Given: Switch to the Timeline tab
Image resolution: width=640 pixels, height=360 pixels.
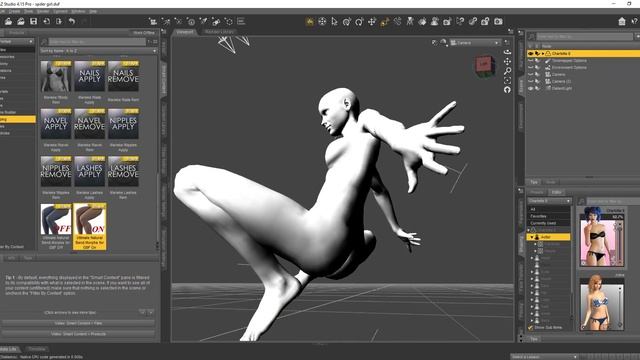Looking at the screenshot, I should point(37,349).
